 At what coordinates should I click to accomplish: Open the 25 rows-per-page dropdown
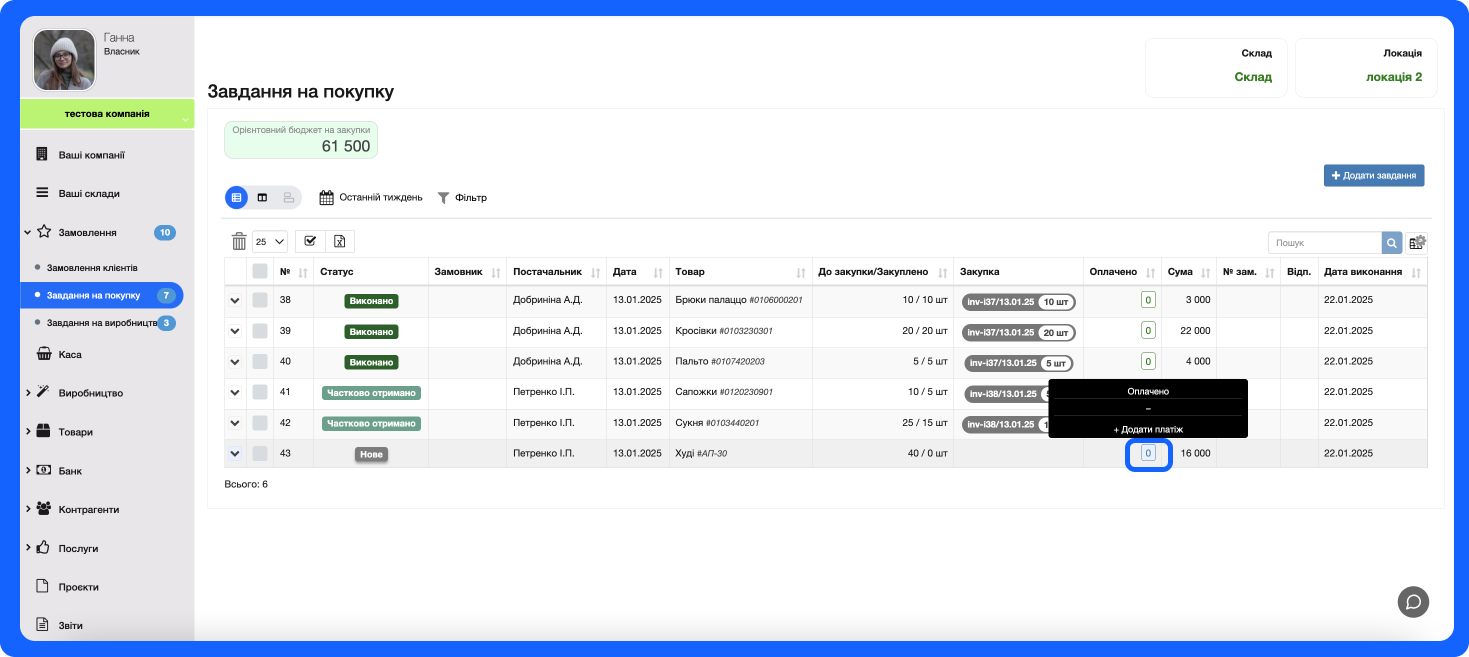click(x=270, y=241)
